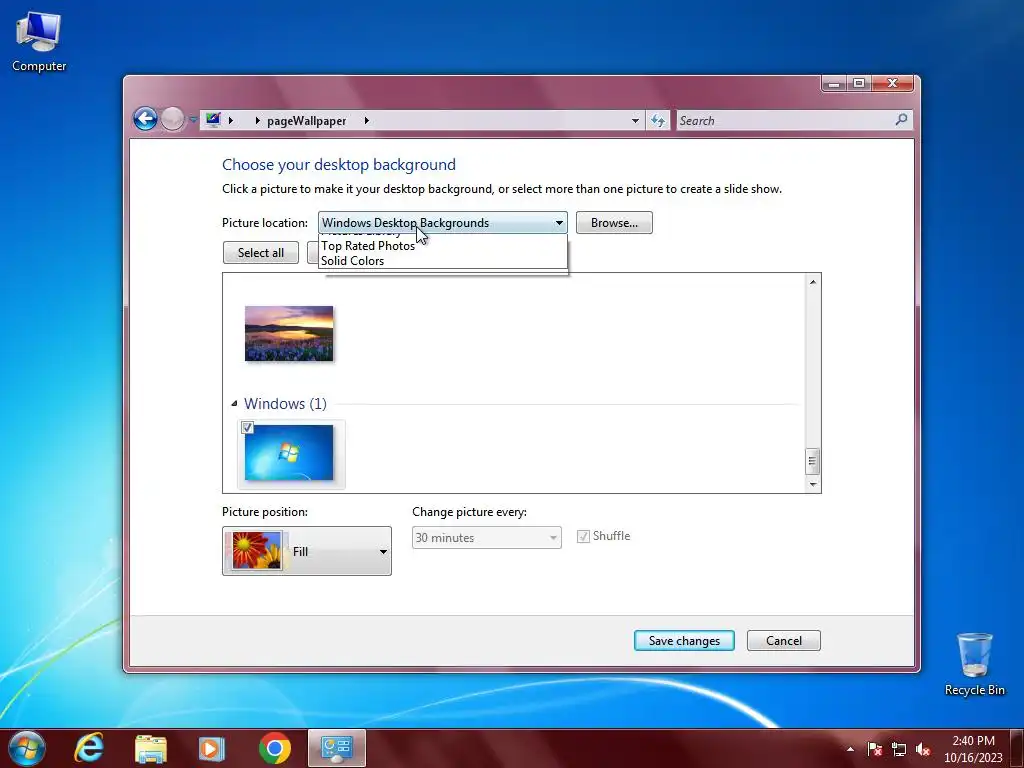
Task: Uncheck the Windows logo wallpaper checkbox
Action: [247, 428]
